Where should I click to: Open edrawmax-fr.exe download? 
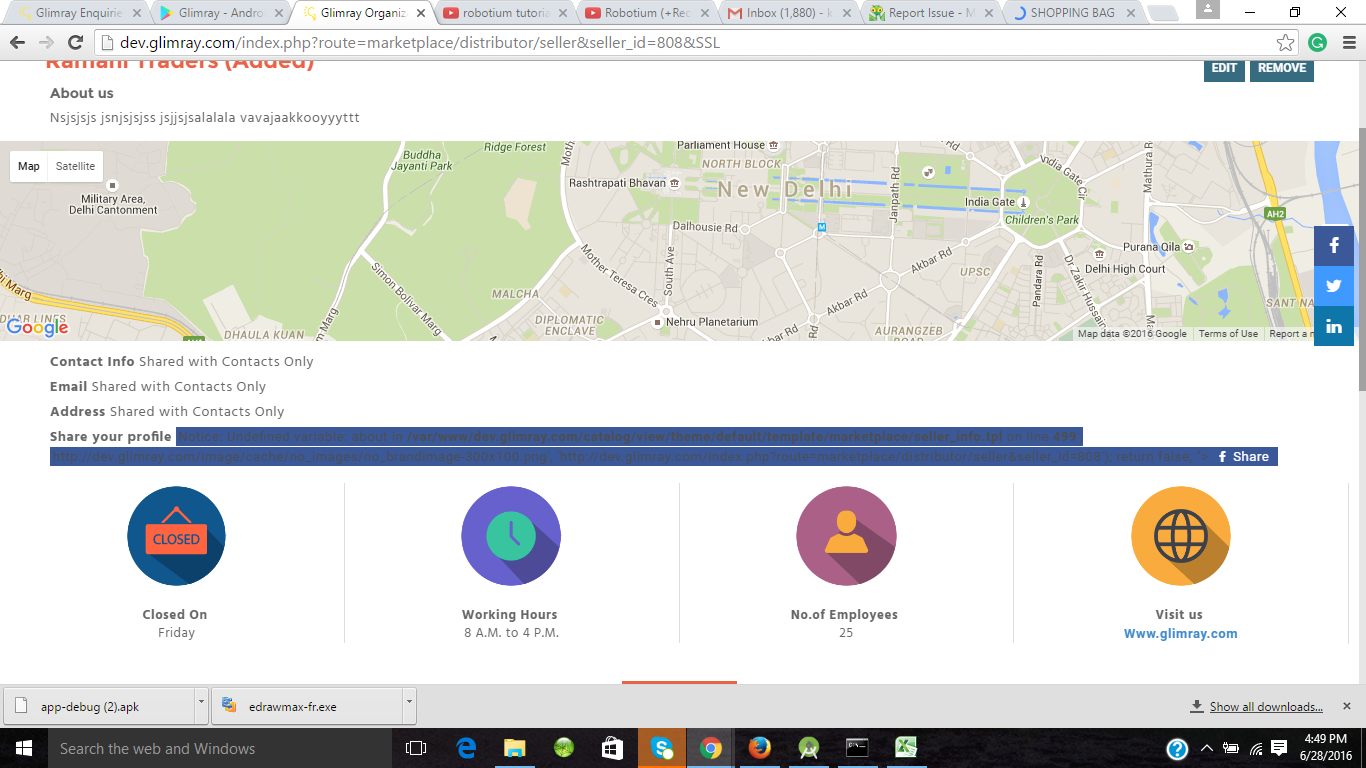pos(306,706)
